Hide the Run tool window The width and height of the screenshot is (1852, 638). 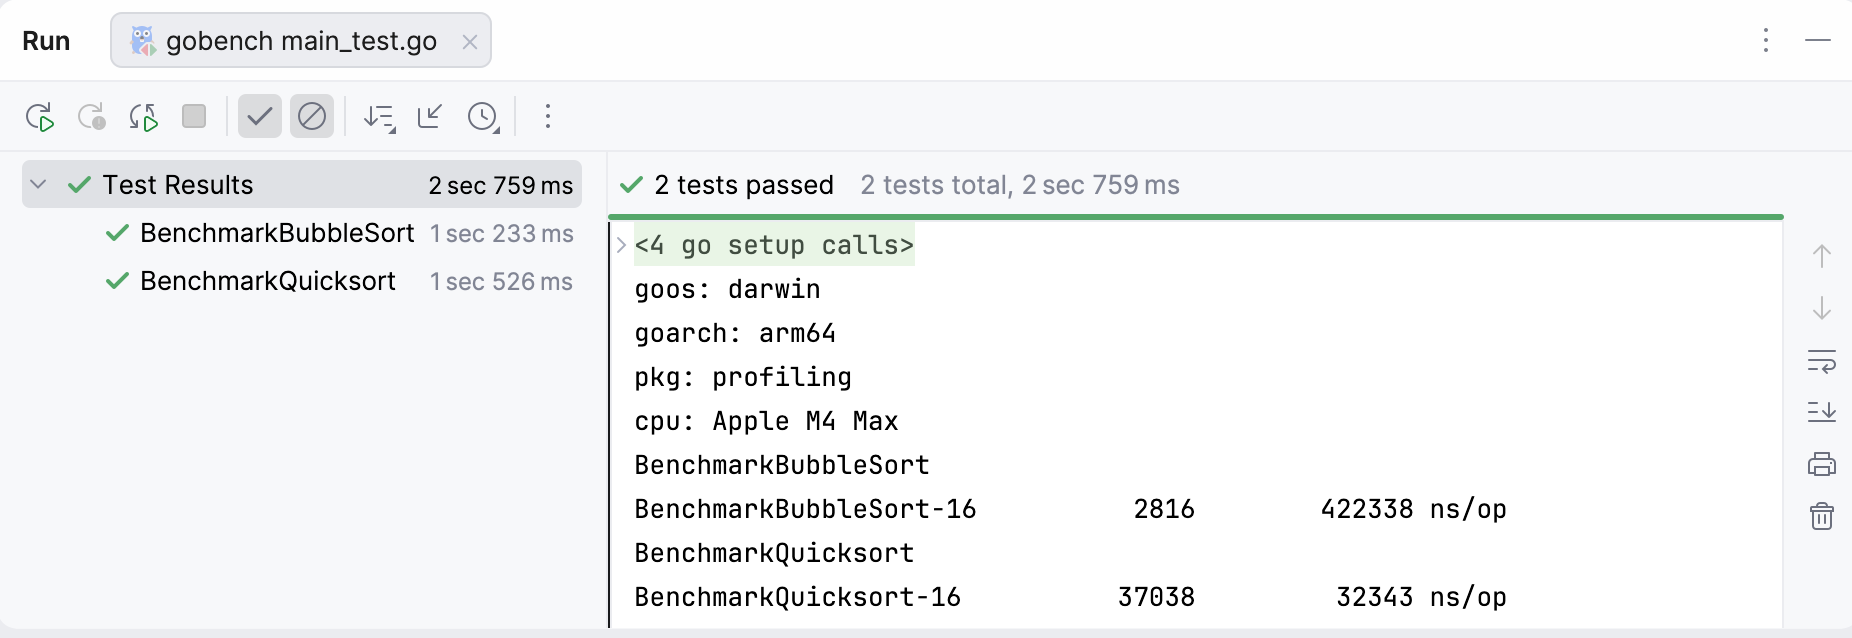(1818, 40)
